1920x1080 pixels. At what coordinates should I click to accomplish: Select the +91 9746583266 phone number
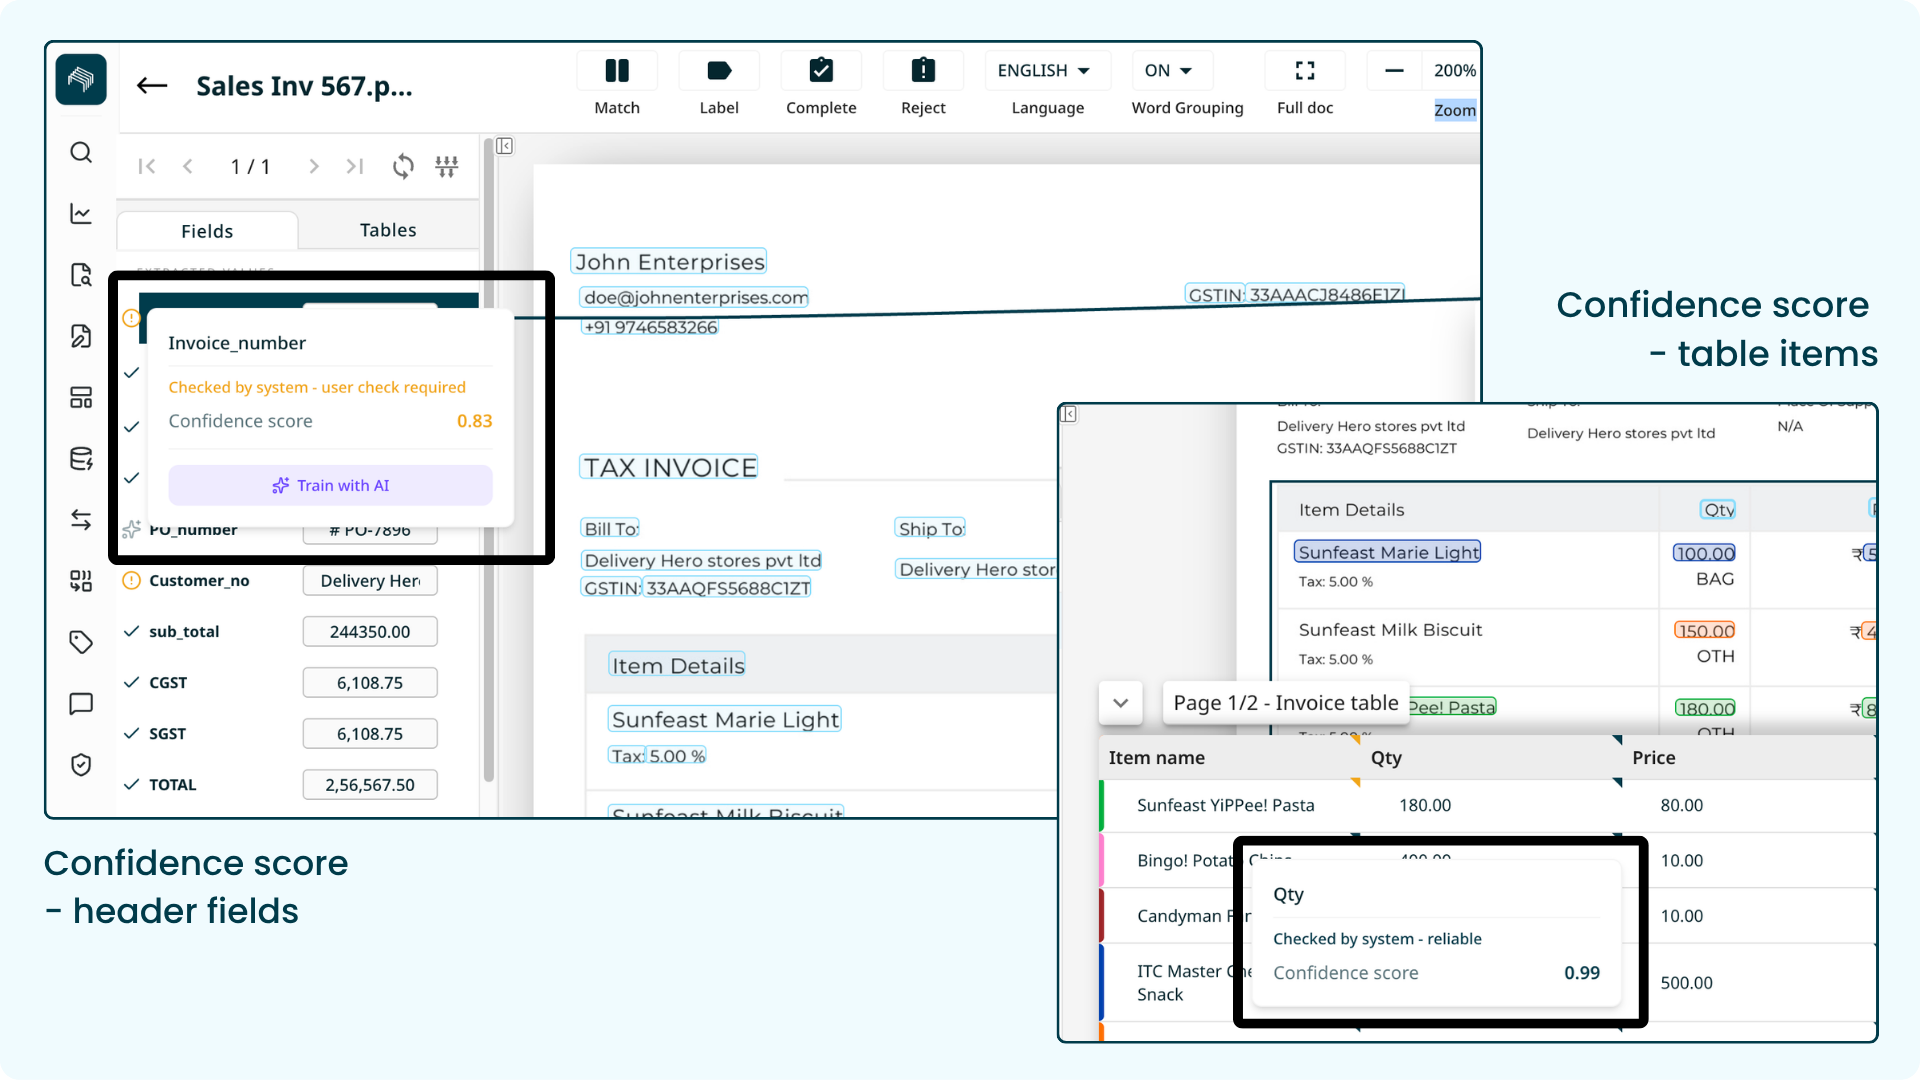tap(650, 327)
